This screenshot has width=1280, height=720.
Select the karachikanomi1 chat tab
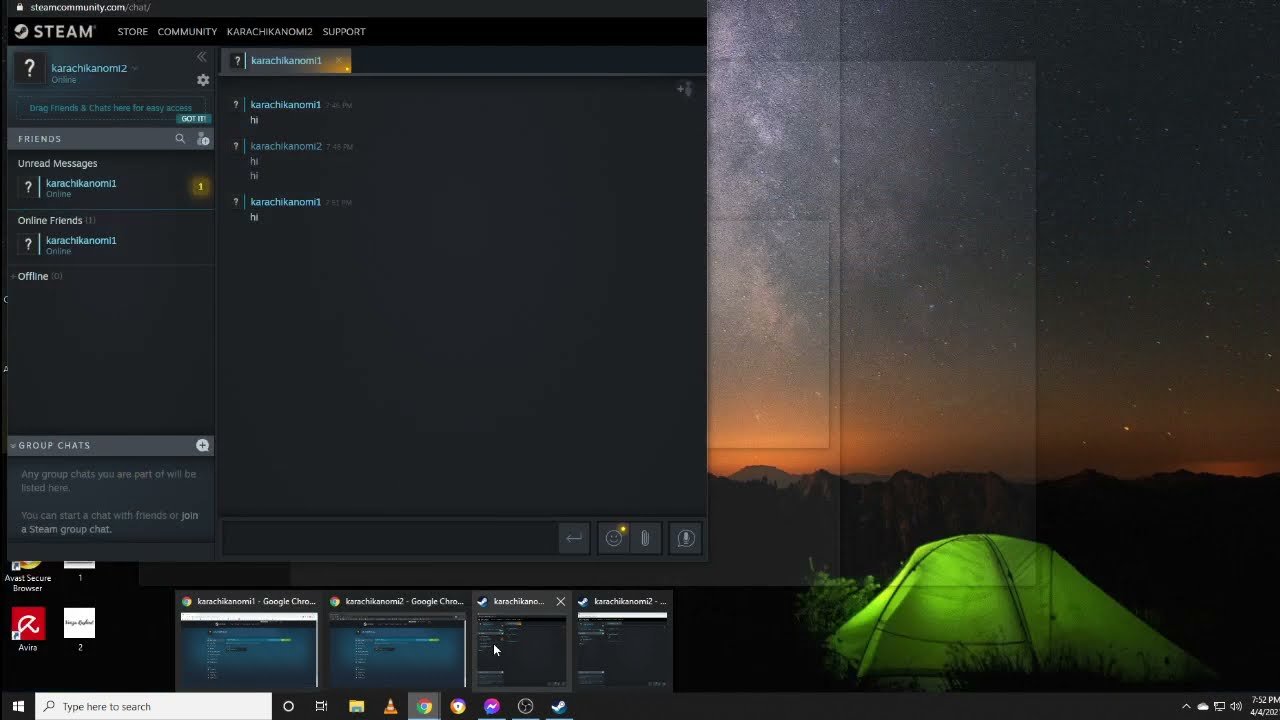coord(287,60)
